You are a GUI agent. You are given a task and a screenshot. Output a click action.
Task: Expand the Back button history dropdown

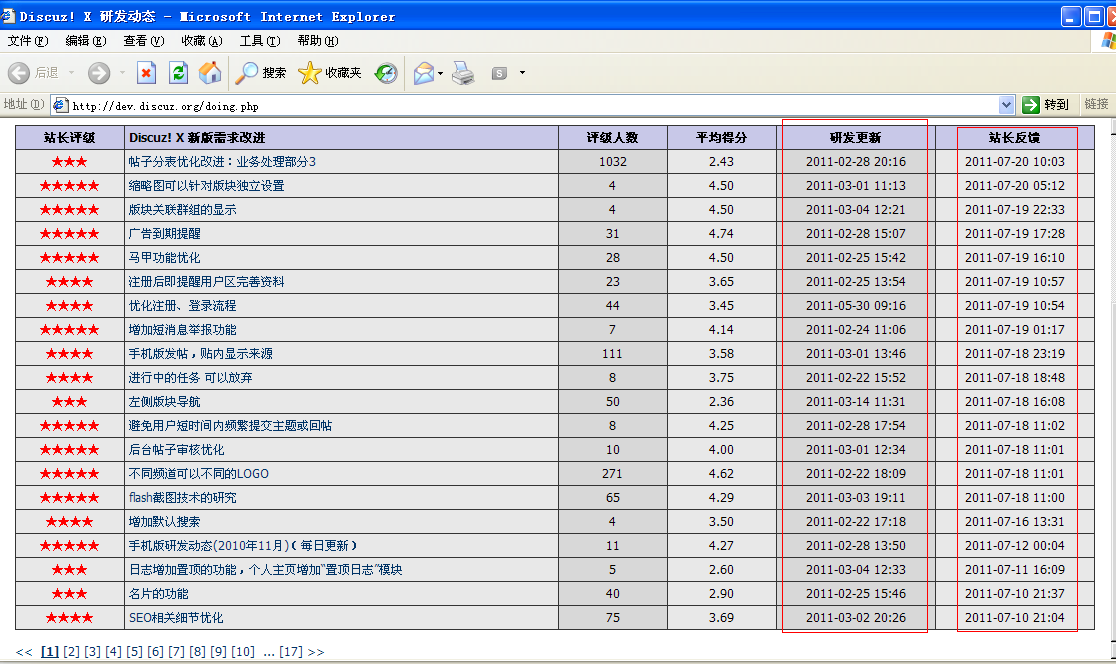pyautogui.click(x=71, y=73)
